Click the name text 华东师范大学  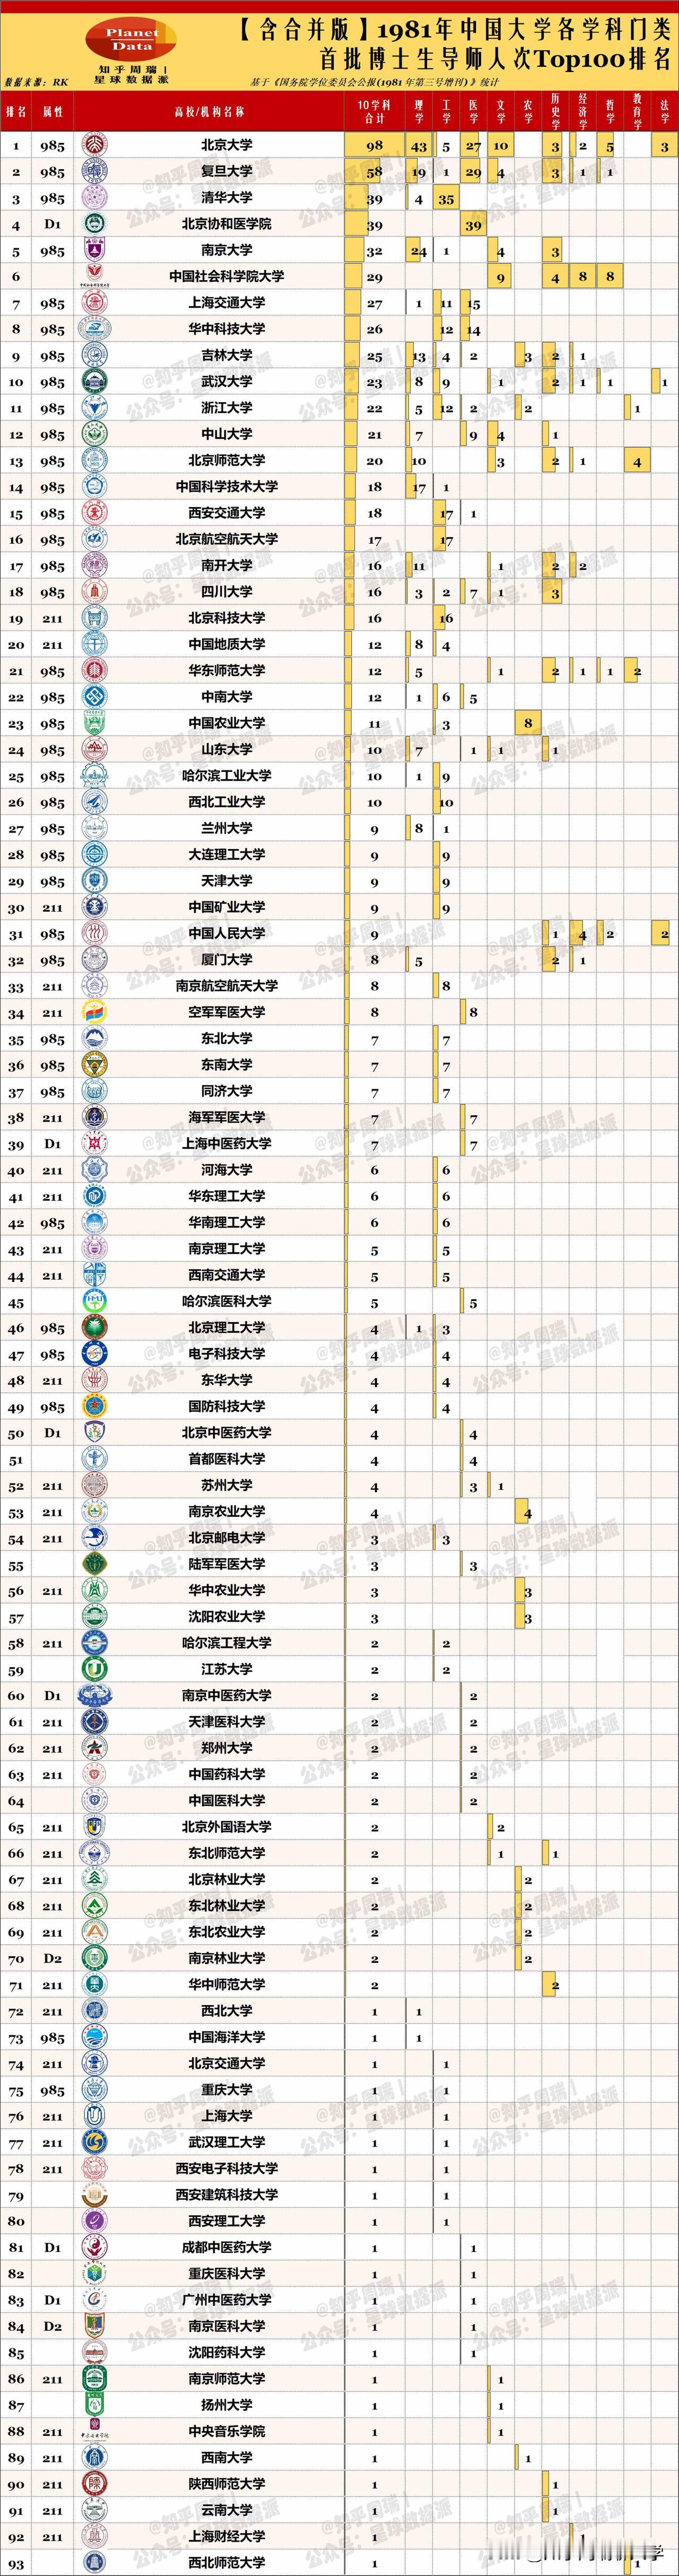tap(227, 671)
